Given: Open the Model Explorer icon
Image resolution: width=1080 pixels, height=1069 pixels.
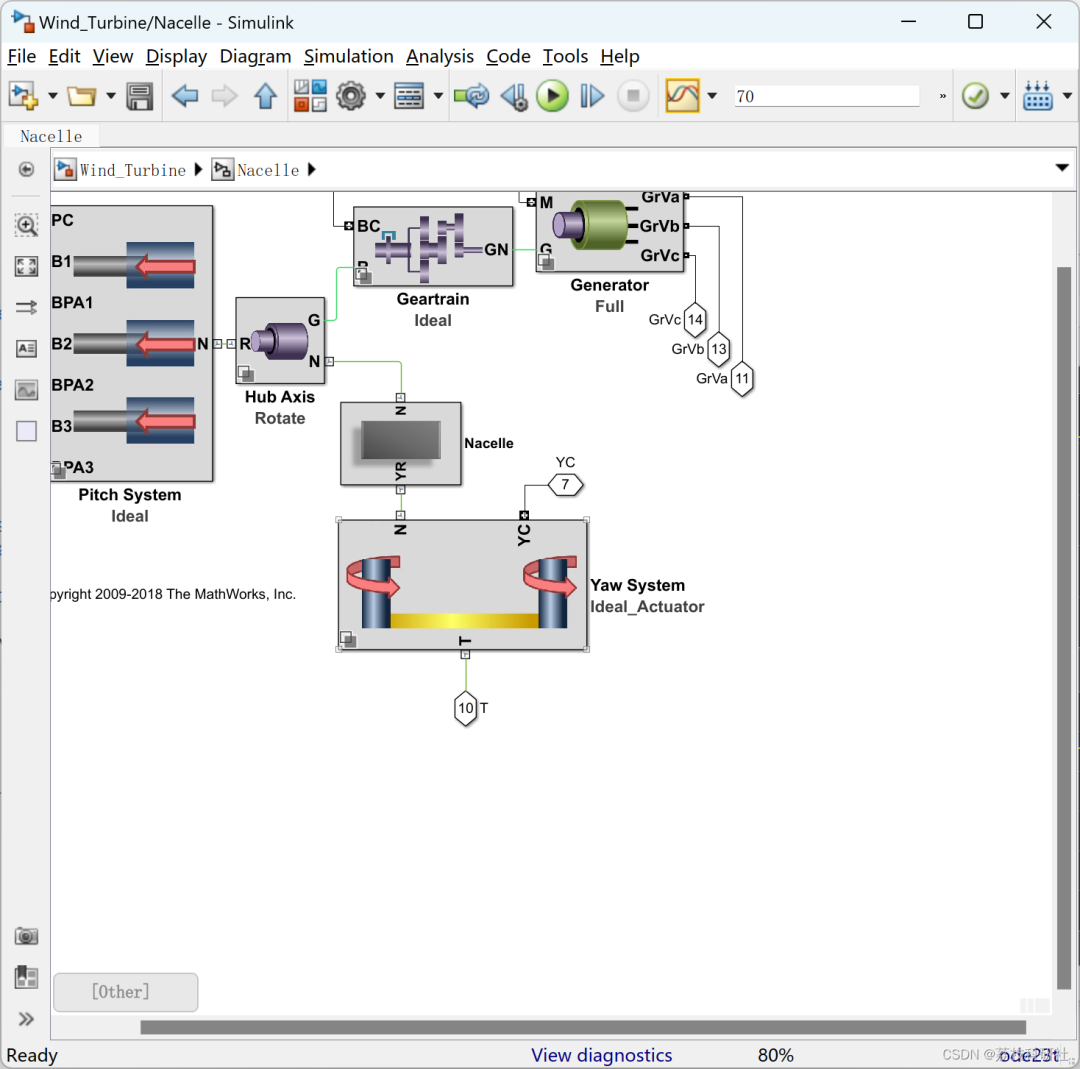Looking at the screenshot, I should (x=408, y=96).
